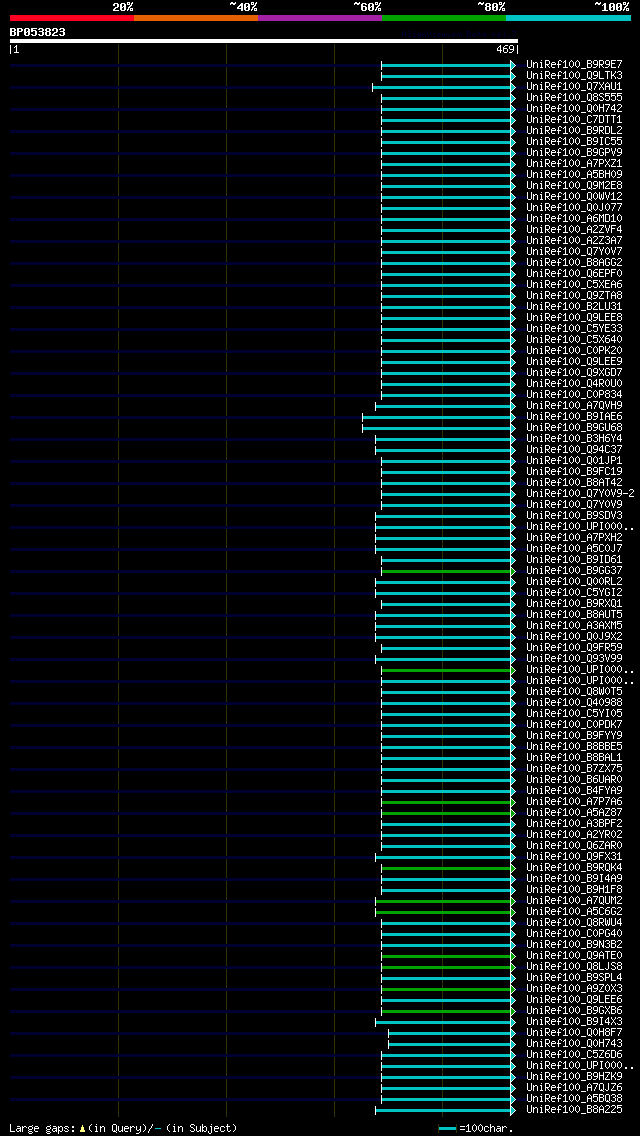Select the UniRef100_C0PK20 label
640x1136 pixels.
click(x=574, y=351)
